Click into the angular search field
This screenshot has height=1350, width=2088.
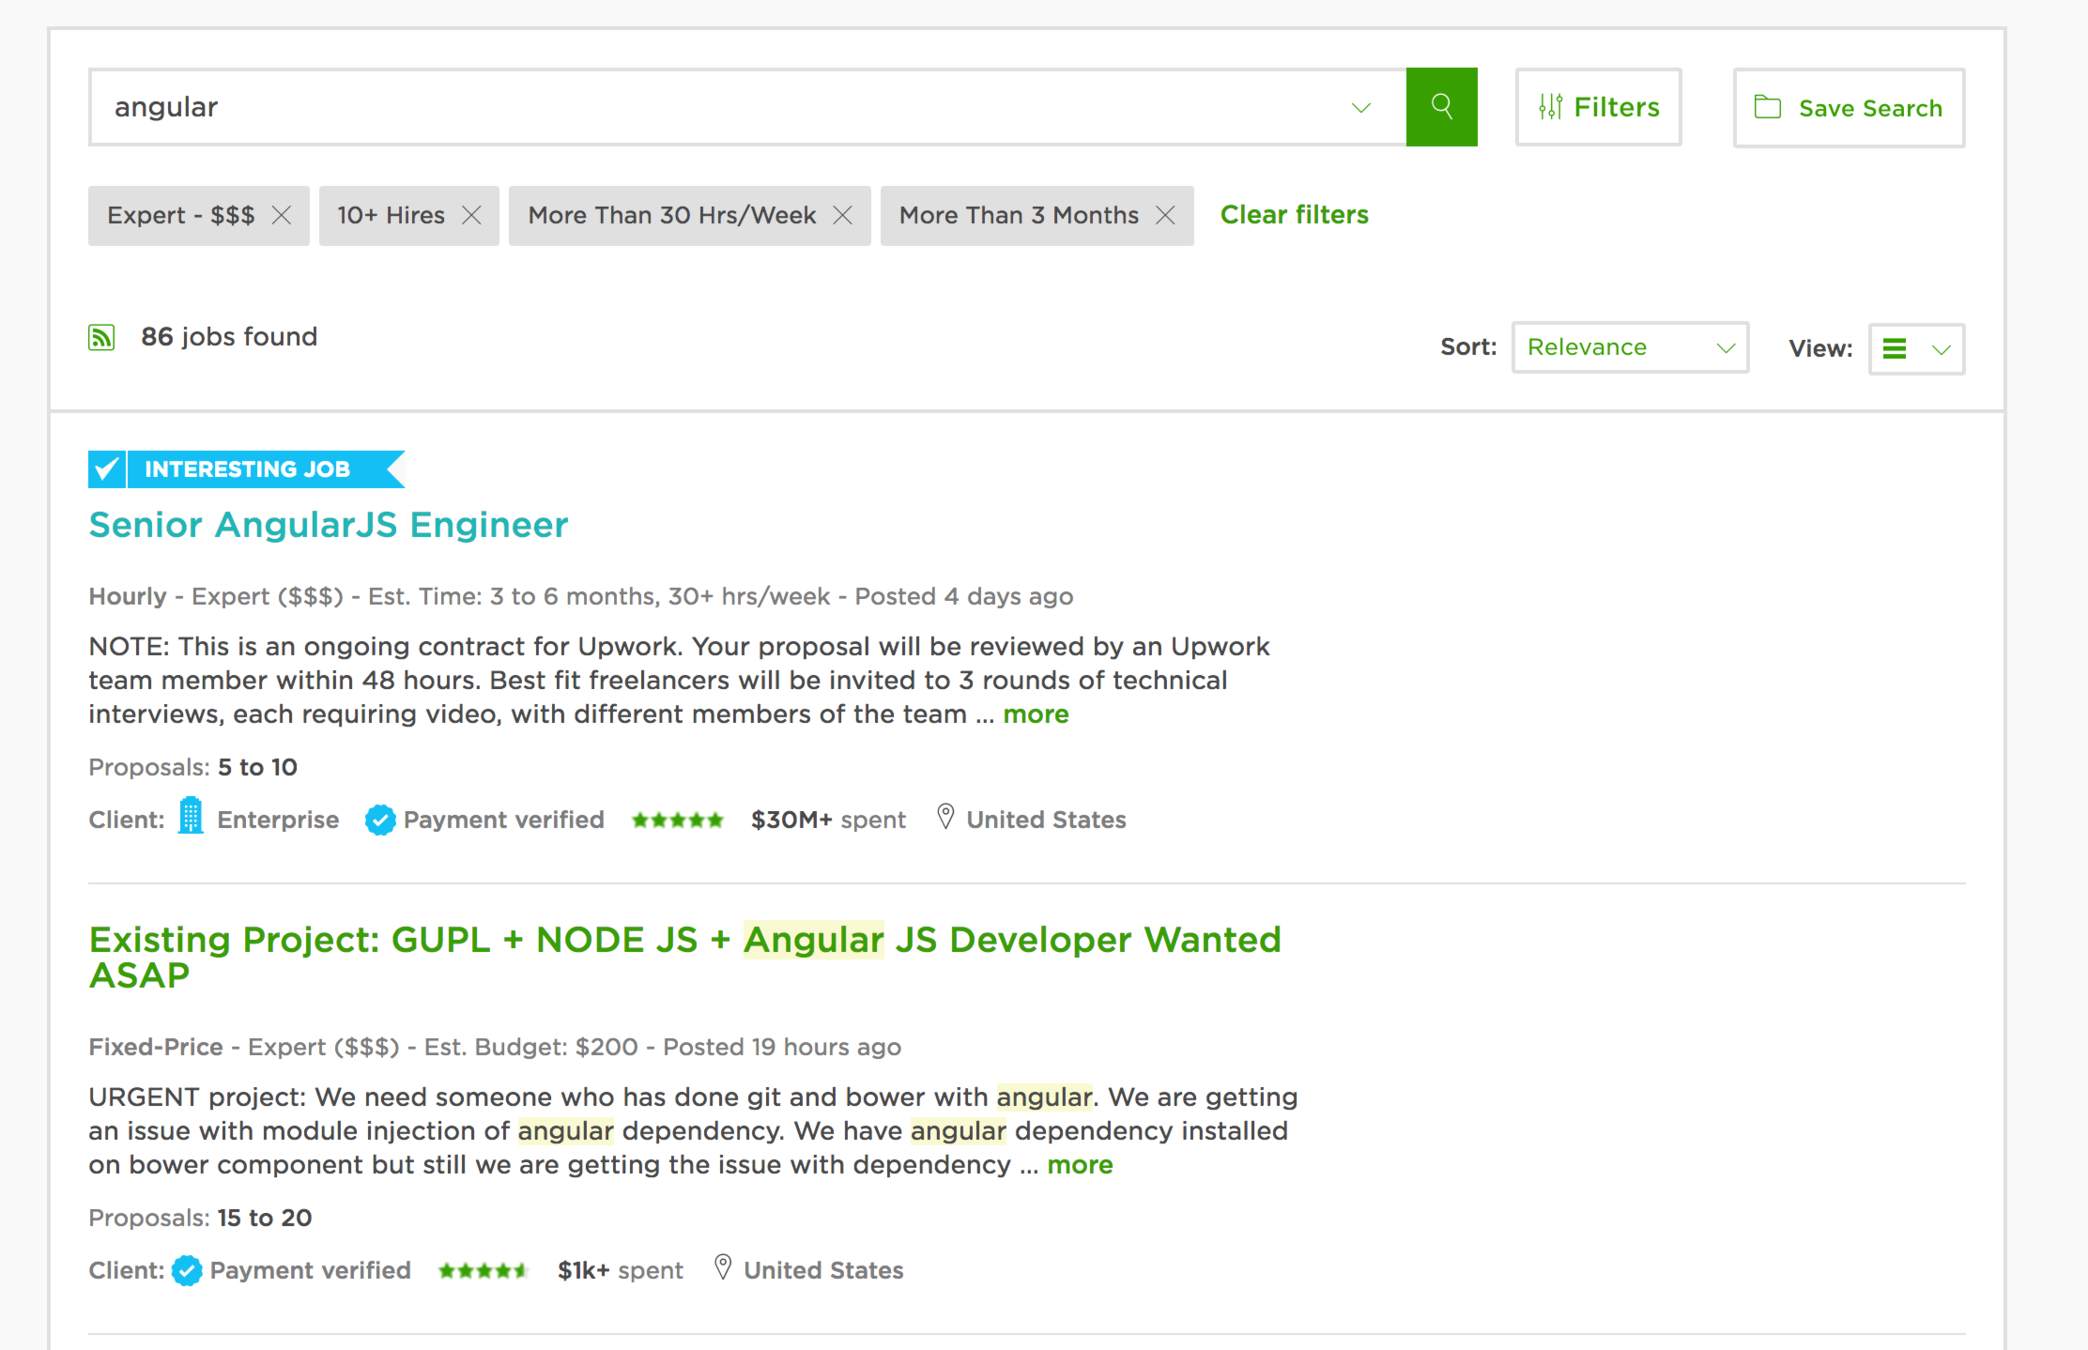pyautogui.click(x=700, y=107)
